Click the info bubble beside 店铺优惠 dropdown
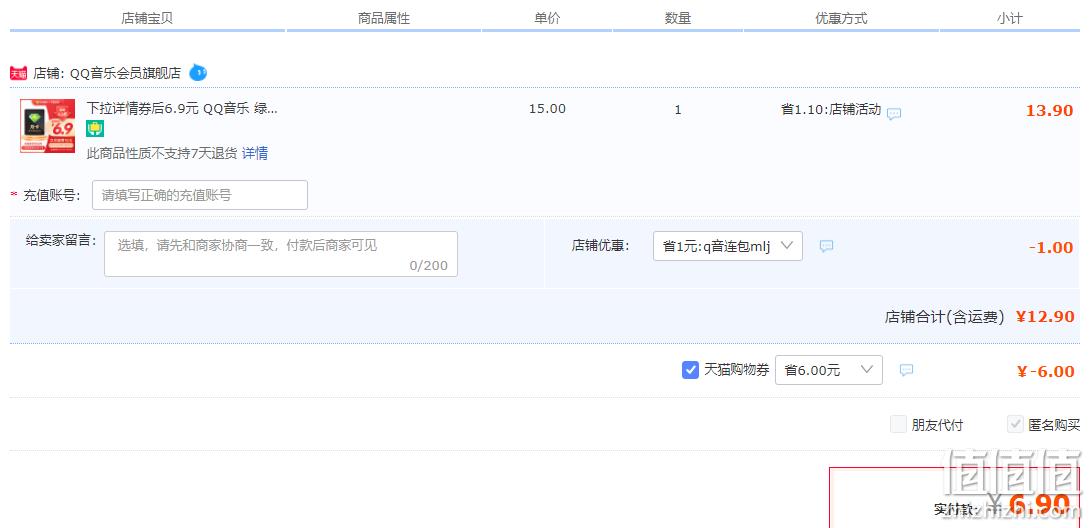 (x=826, y=246)
